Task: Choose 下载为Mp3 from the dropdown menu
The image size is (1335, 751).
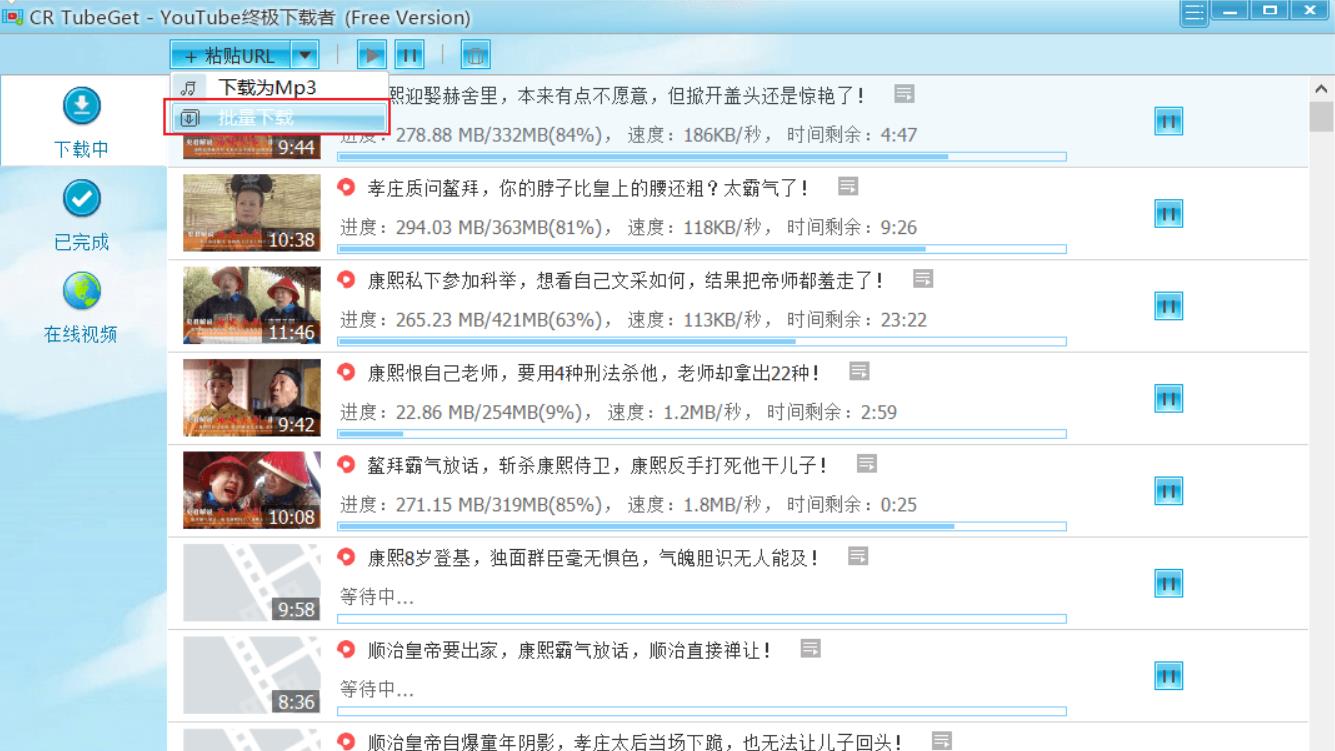Action: pos(267,88)
